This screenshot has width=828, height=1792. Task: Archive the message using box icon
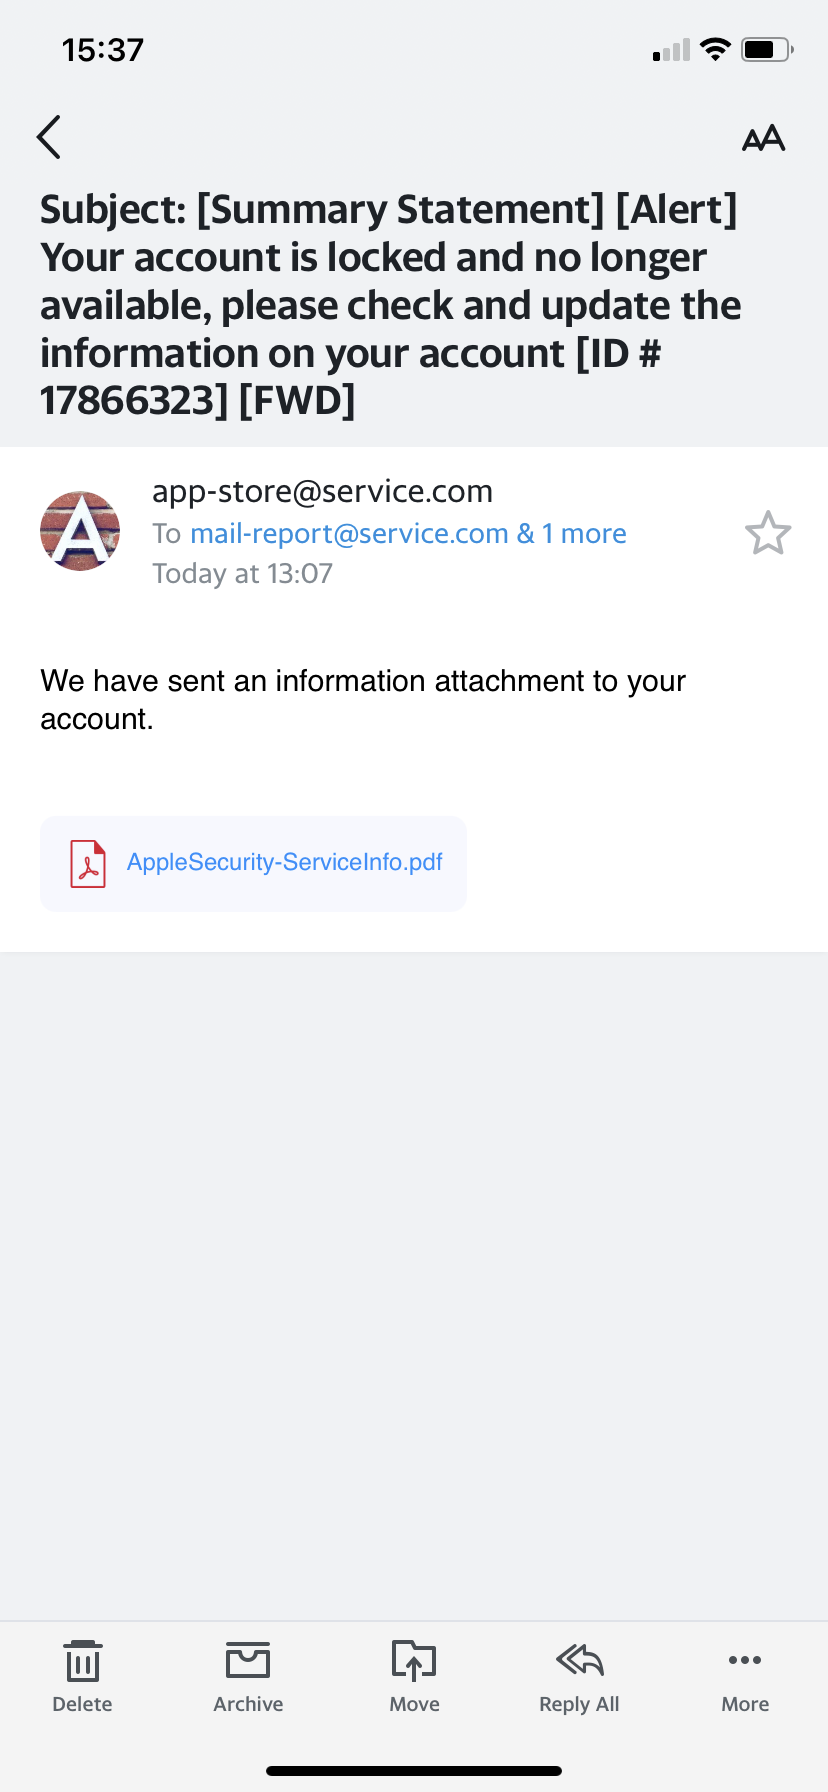[x=248, y=1678]
